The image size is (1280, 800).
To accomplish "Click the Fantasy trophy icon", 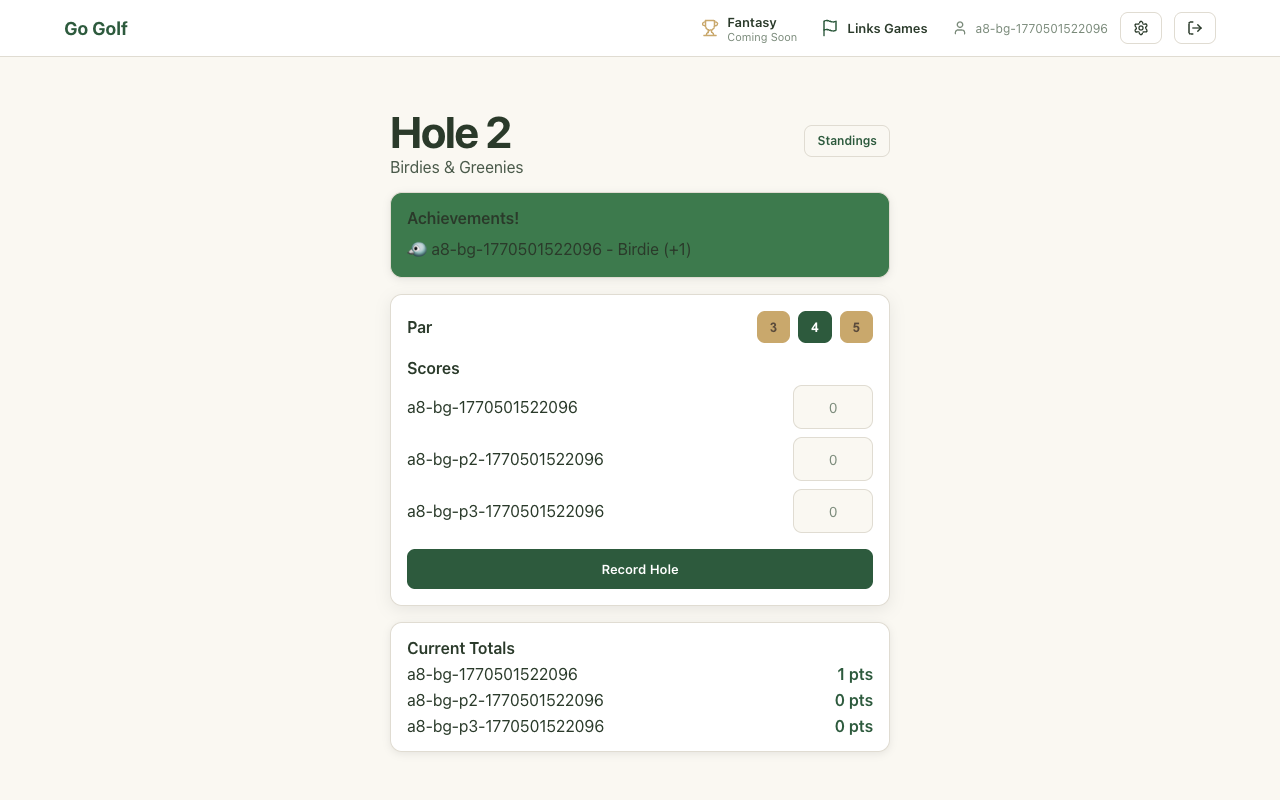I will click(x=710, y=29).
